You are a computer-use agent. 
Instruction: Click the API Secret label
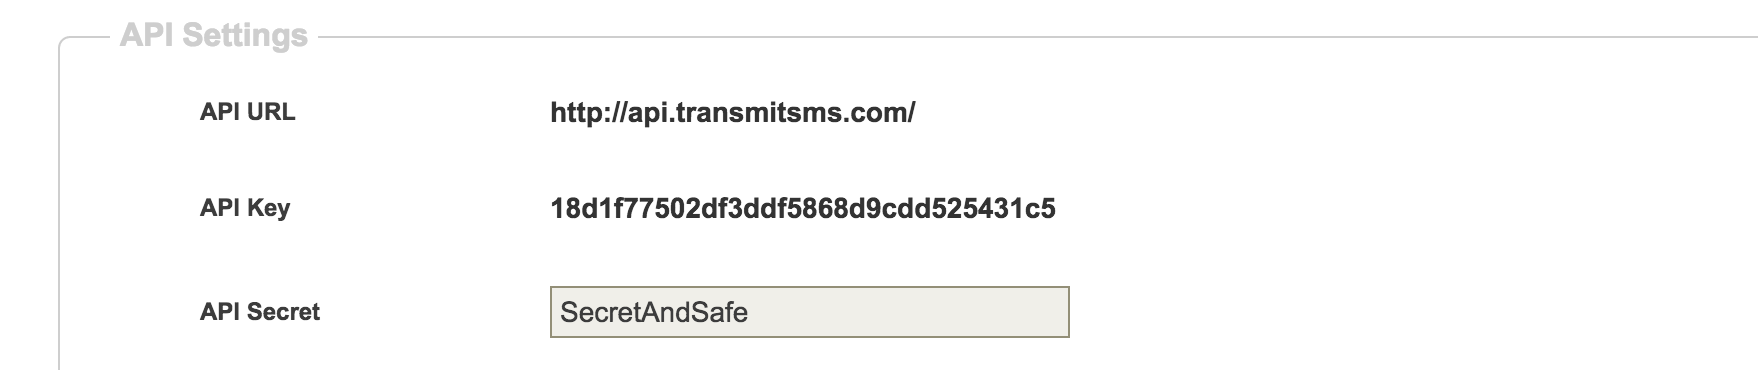(260, 312)
